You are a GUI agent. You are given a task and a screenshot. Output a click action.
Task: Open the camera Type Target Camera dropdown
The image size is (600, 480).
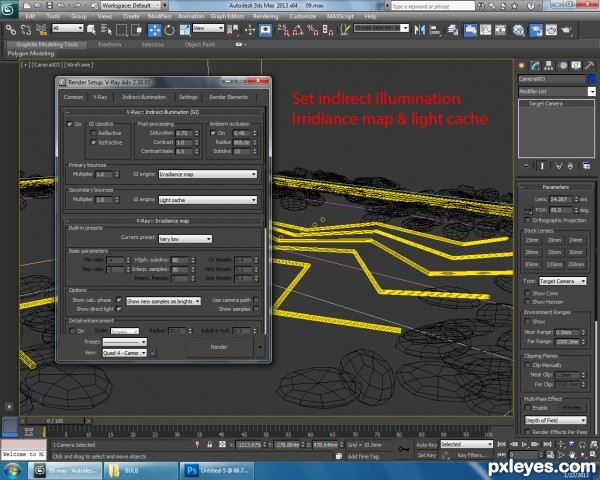click(562, 281)
